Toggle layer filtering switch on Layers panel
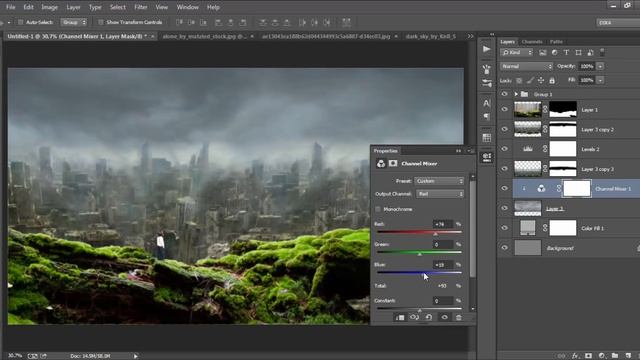 click(x=602, y=52)
